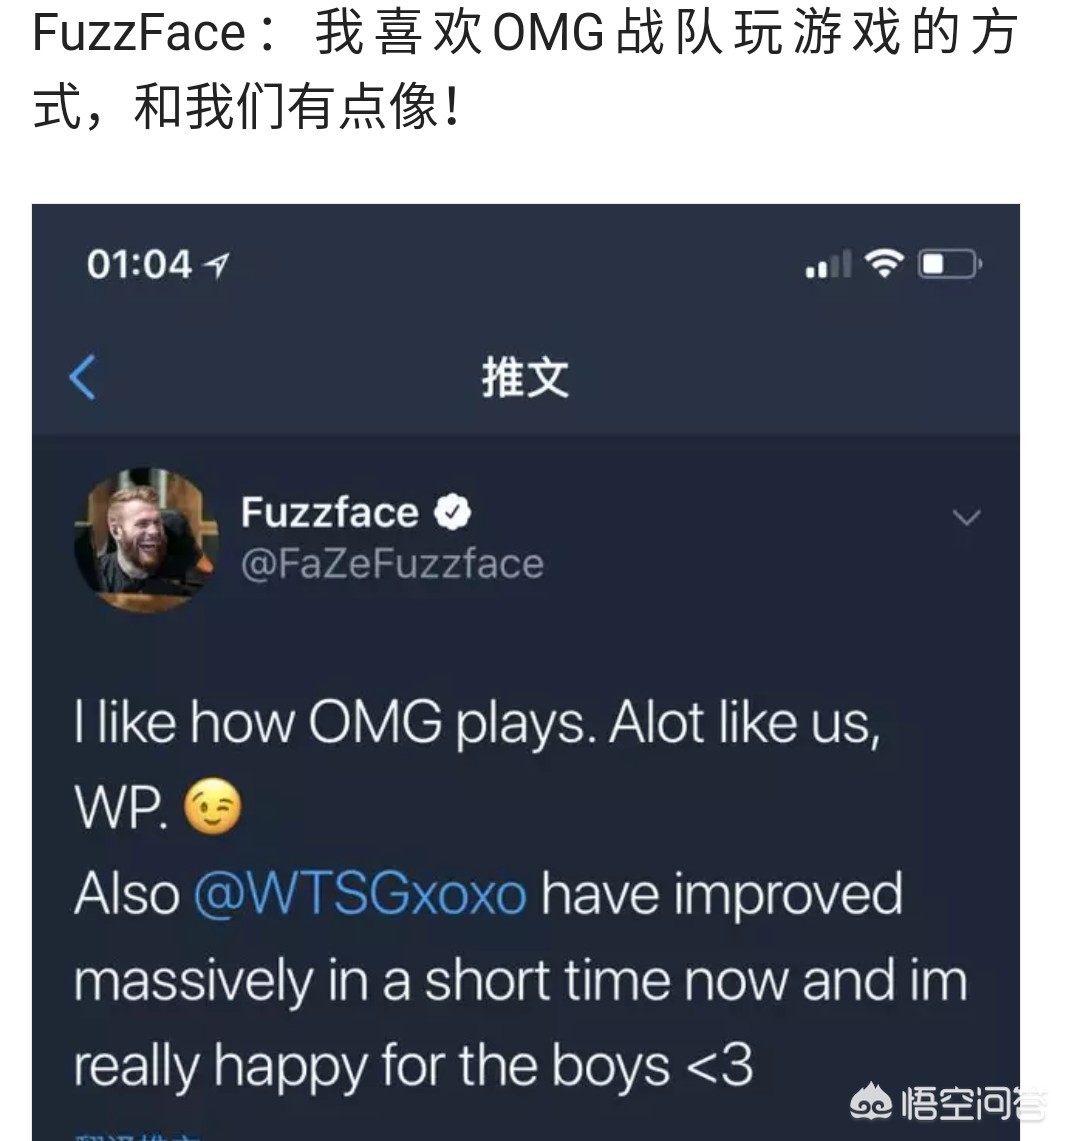Click the 01:04 clock in the status bar
Screen dimensions: 1066x1141
pos(139,264)
